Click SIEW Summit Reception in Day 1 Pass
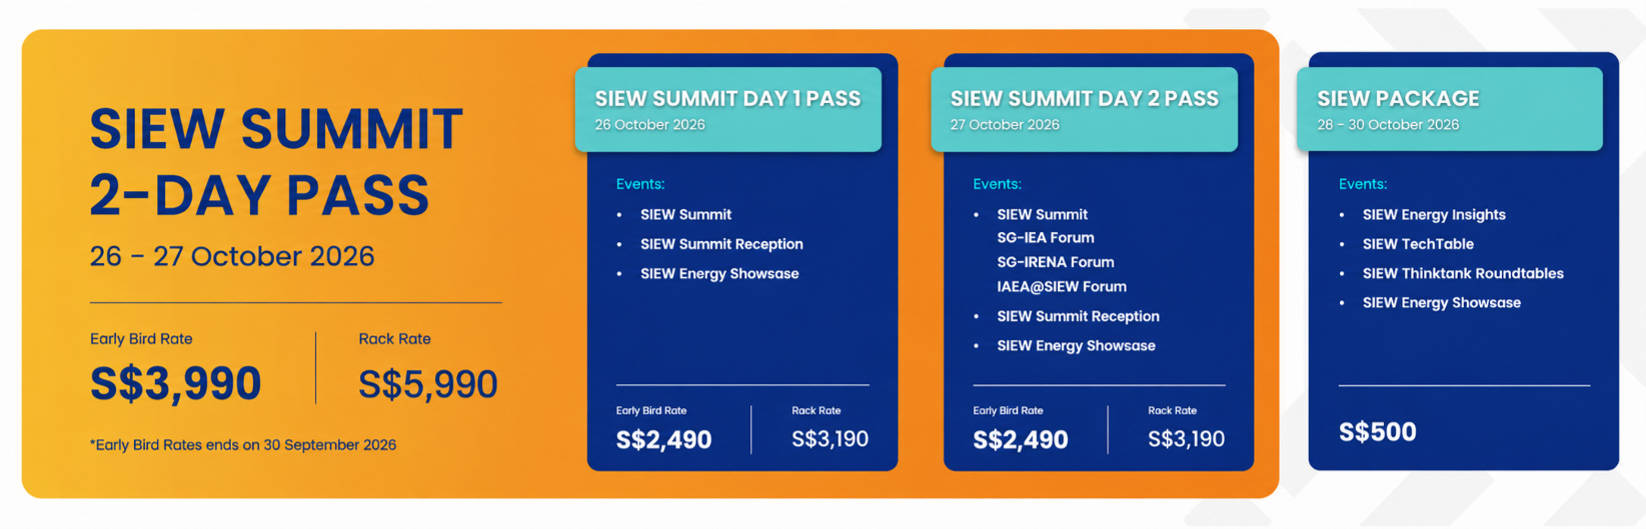The image size is (1646, 529). point(721,244)
